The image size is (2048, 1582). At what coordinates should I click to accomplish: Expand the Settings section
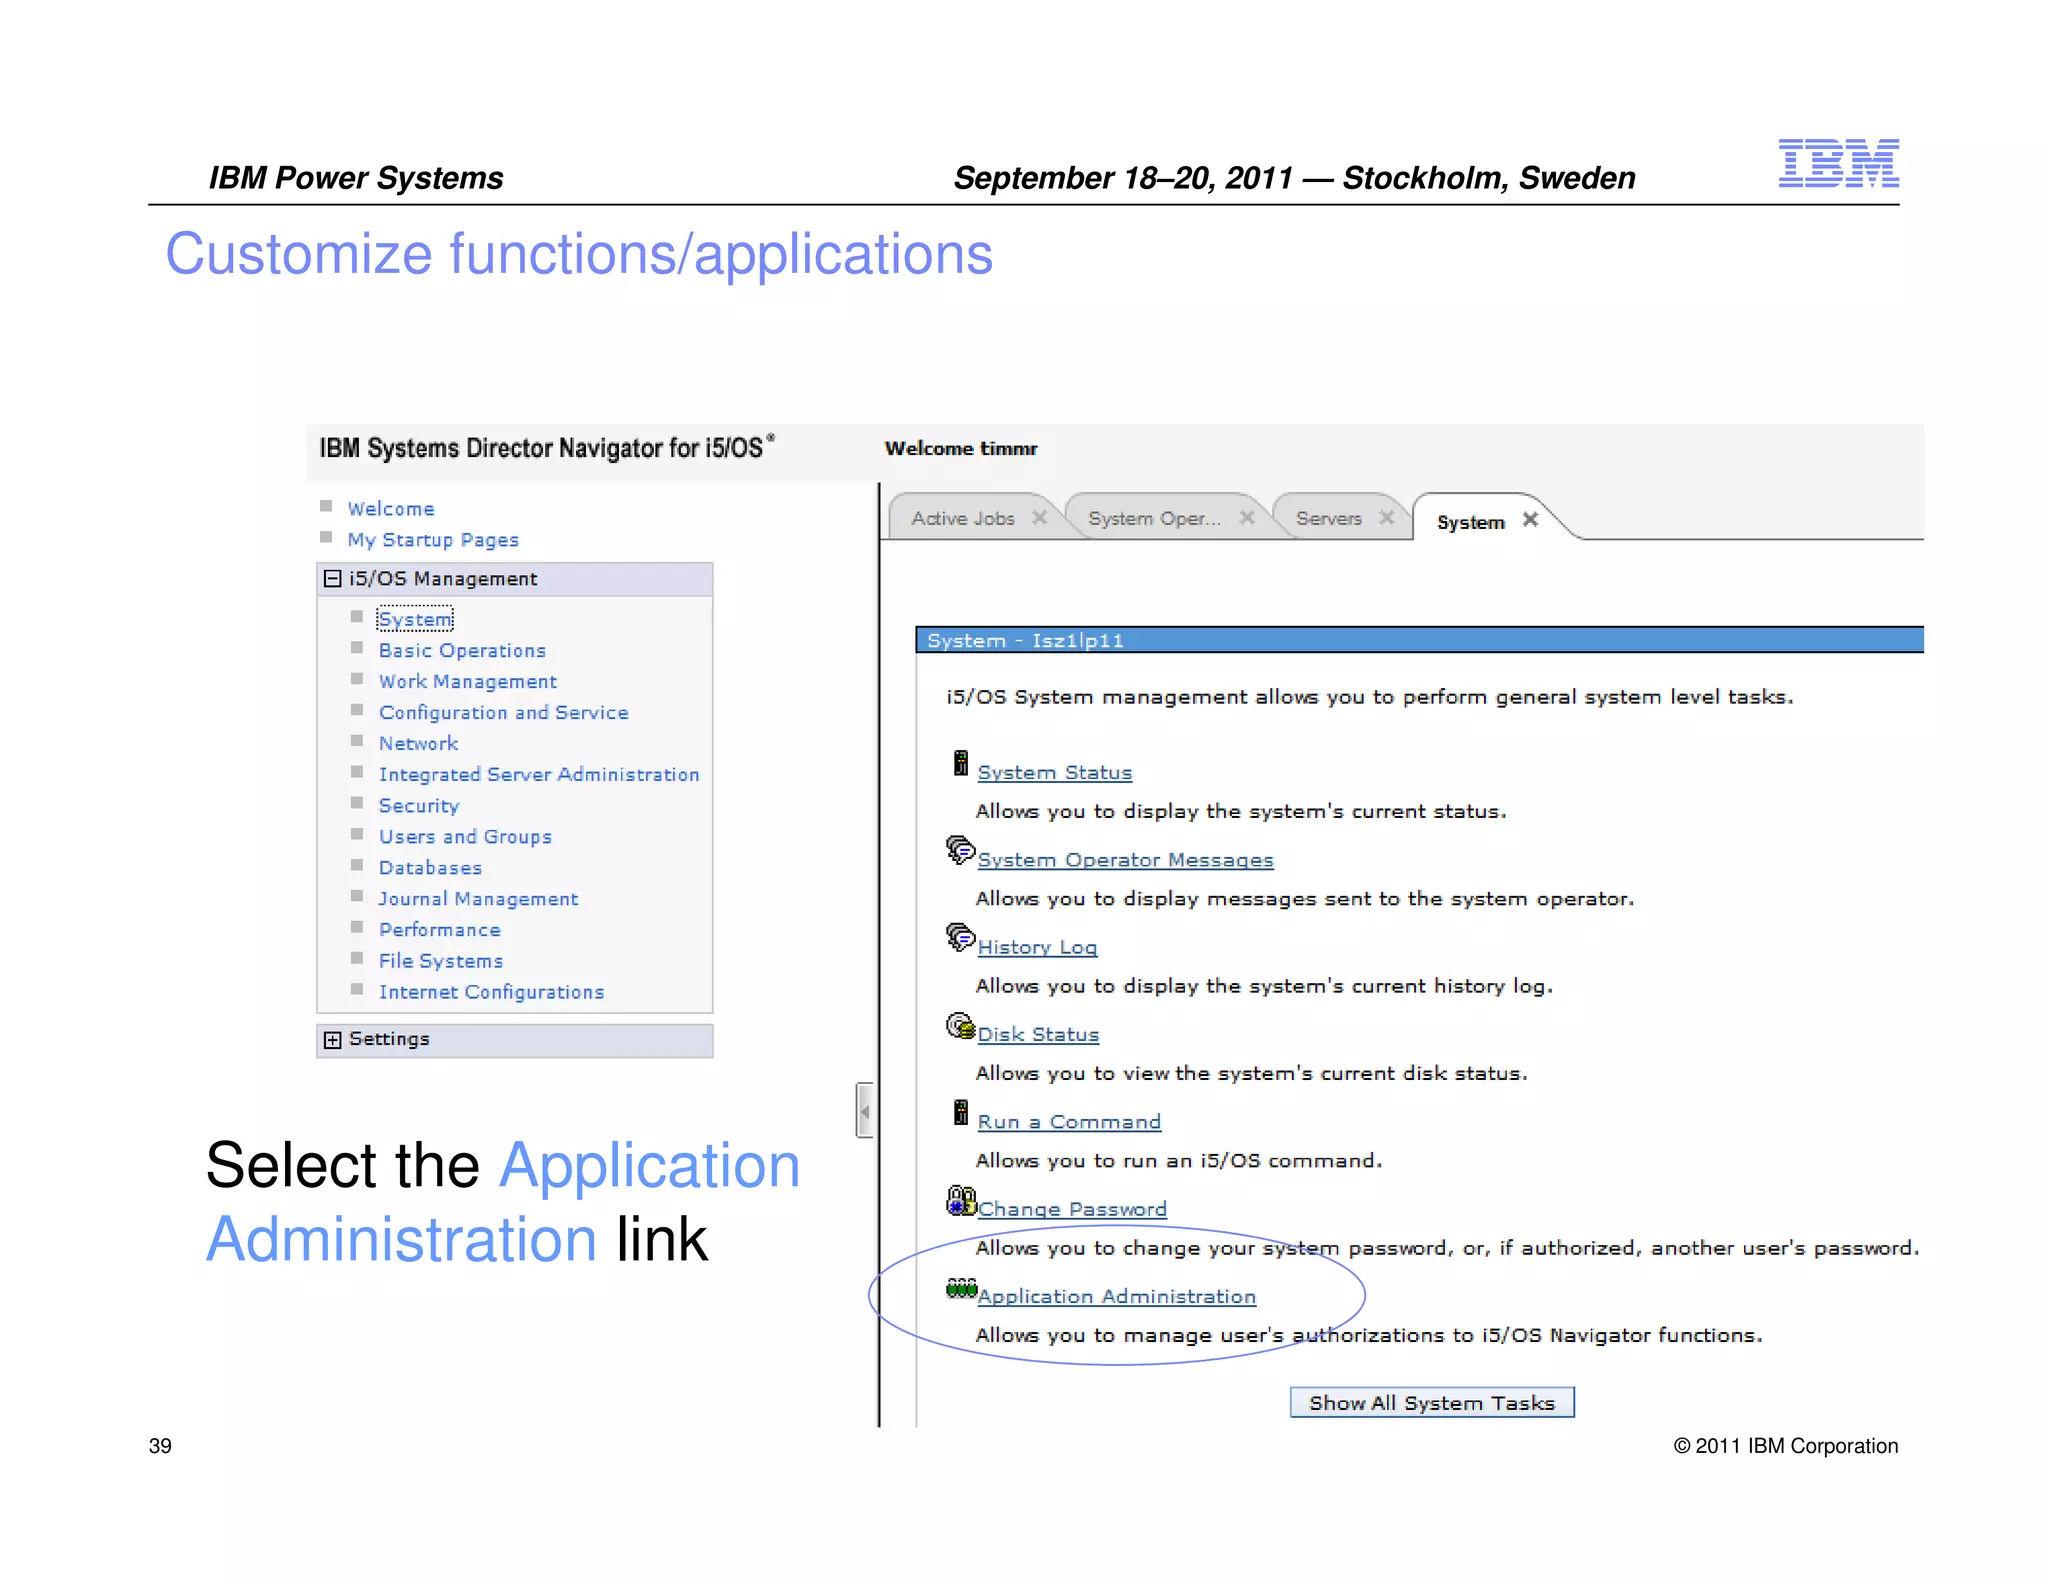333,1040
